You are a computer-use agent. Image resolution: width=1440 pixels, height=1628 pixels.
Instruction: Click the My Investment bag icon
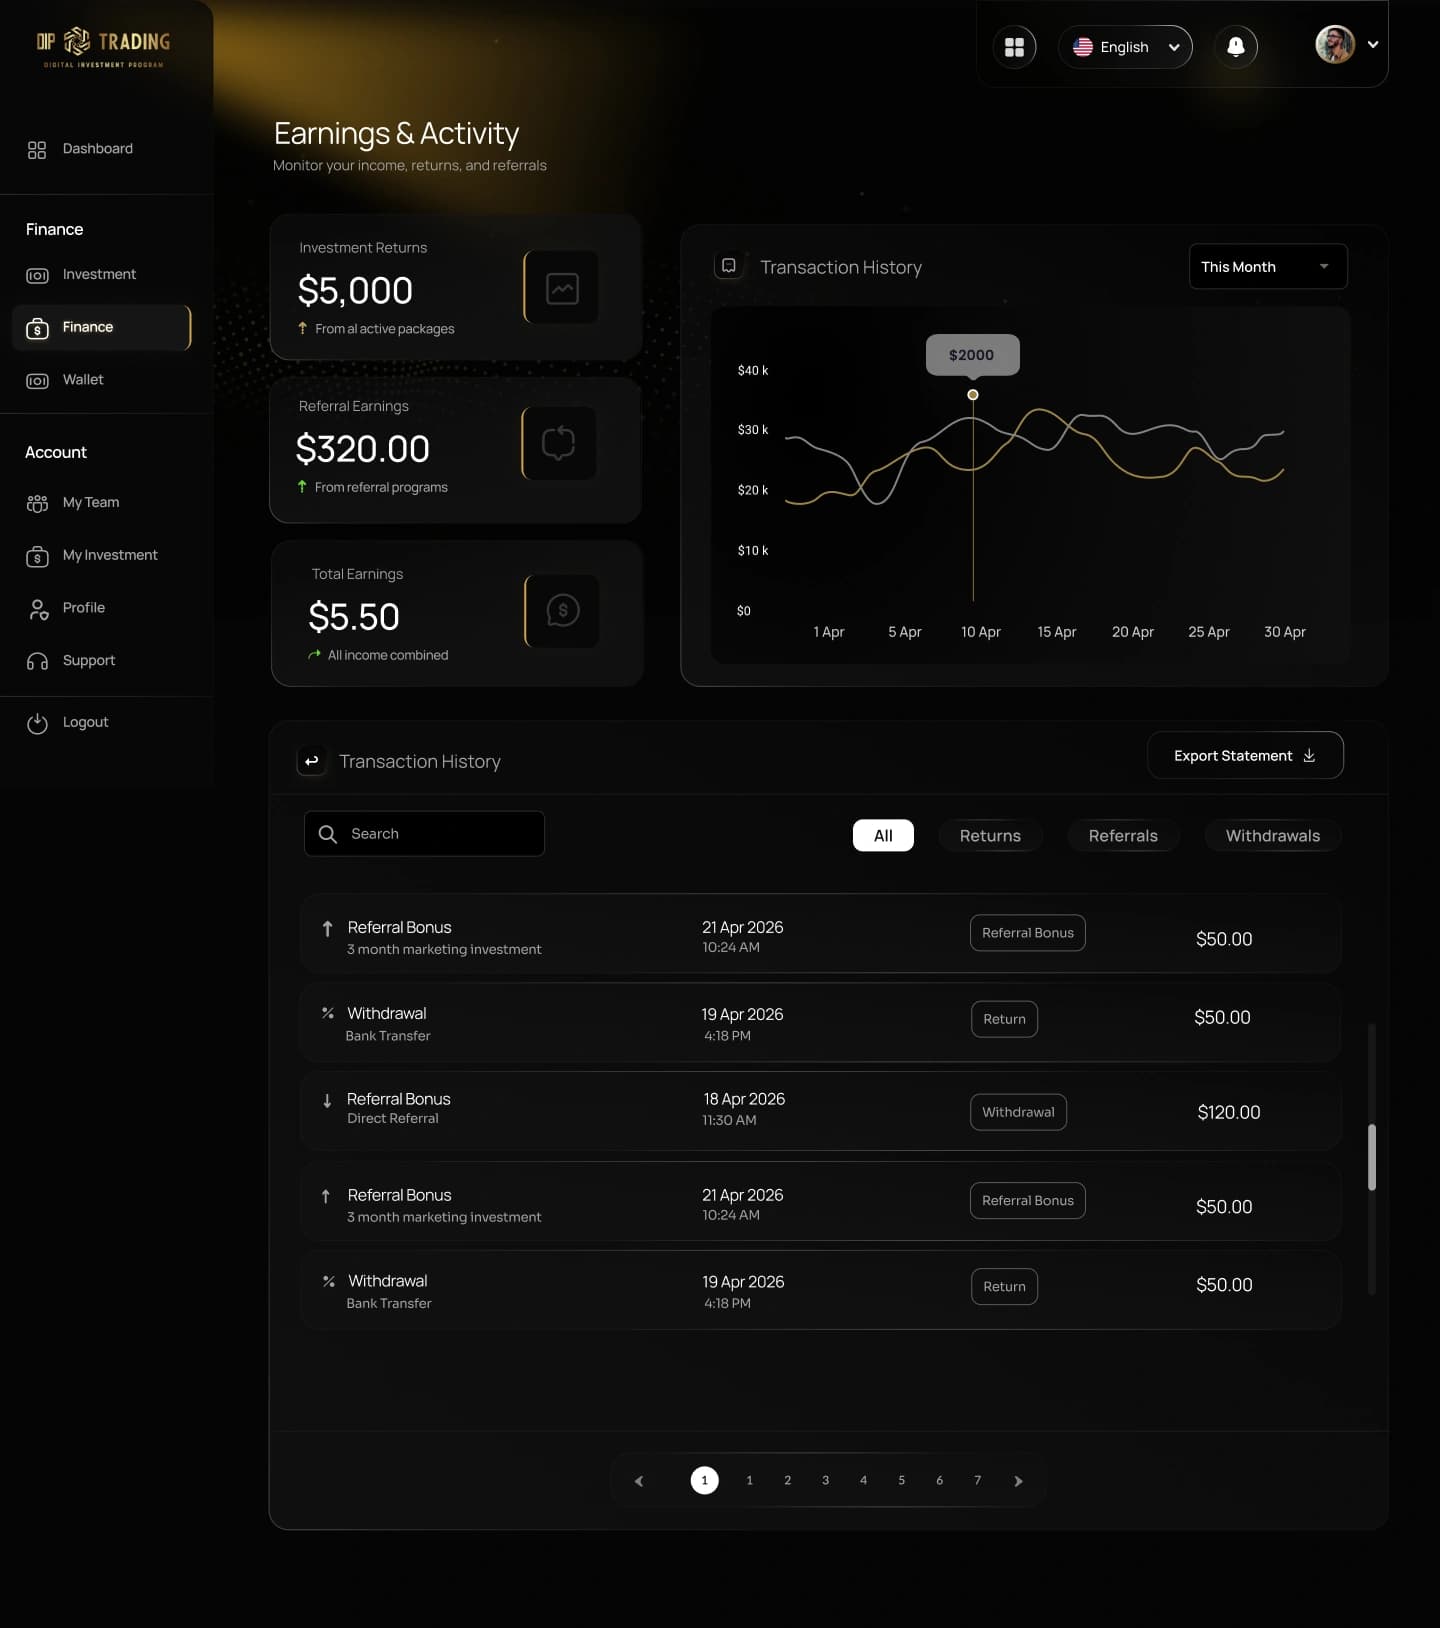pos(37,557)
